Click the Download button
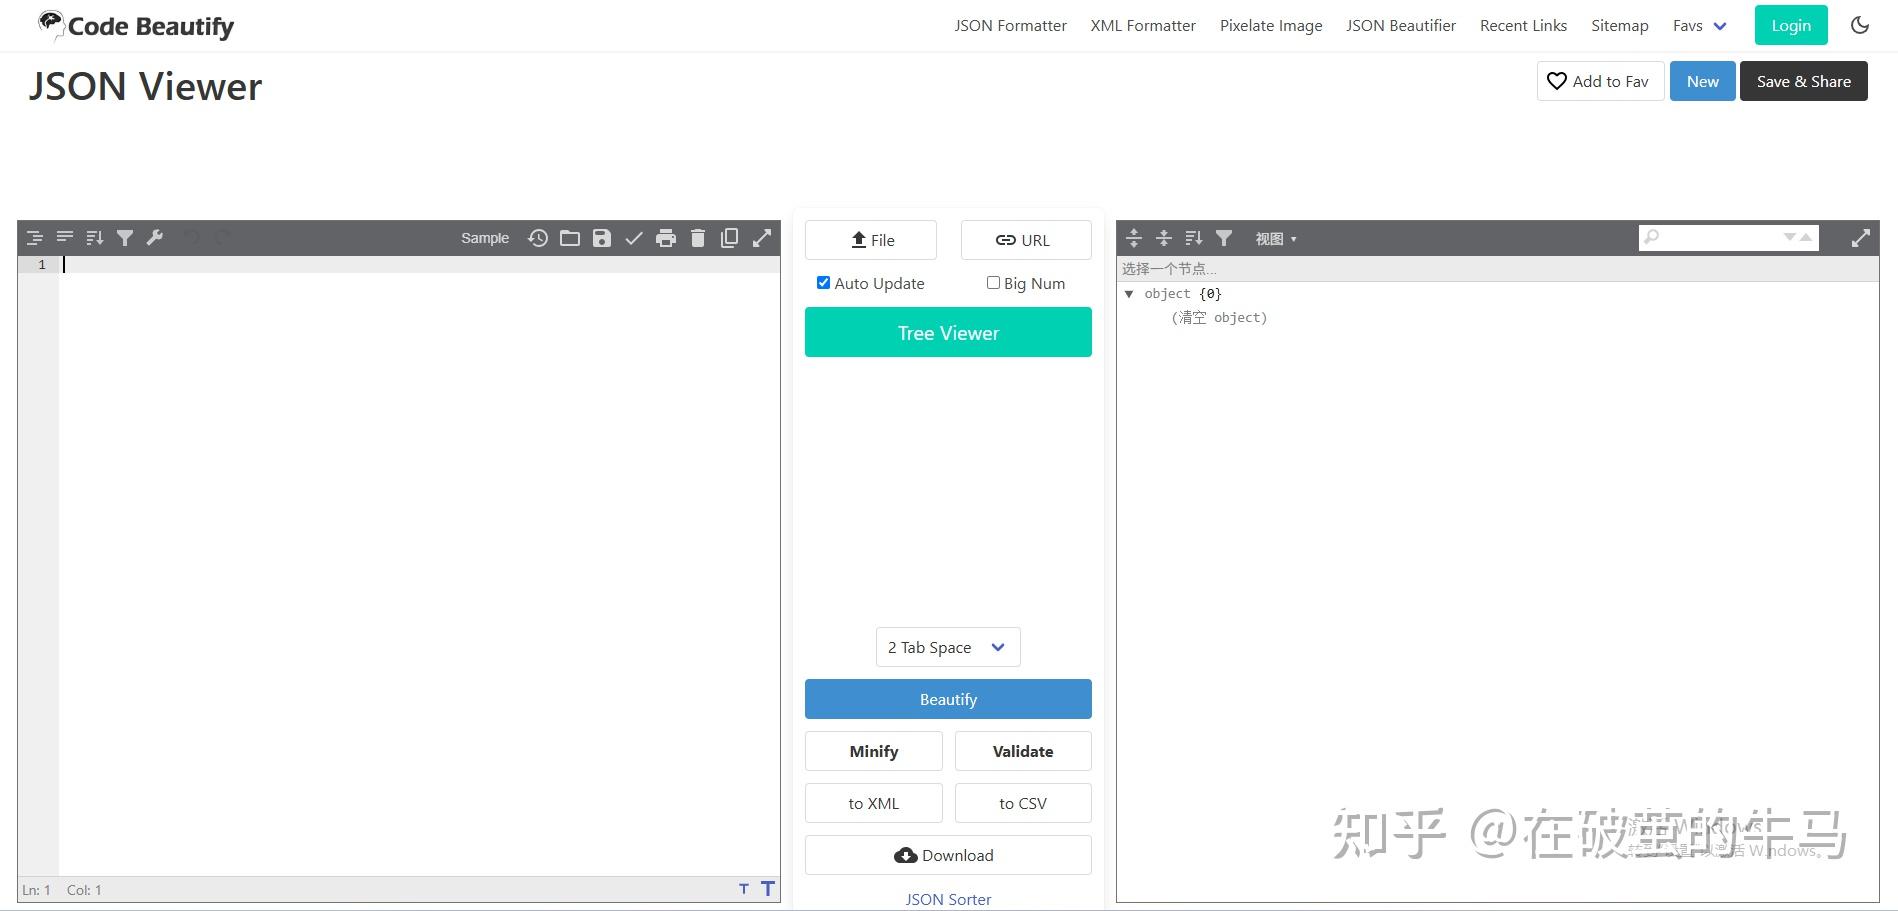This screenshot has height=911, width=1898. [x=948, y=855]
